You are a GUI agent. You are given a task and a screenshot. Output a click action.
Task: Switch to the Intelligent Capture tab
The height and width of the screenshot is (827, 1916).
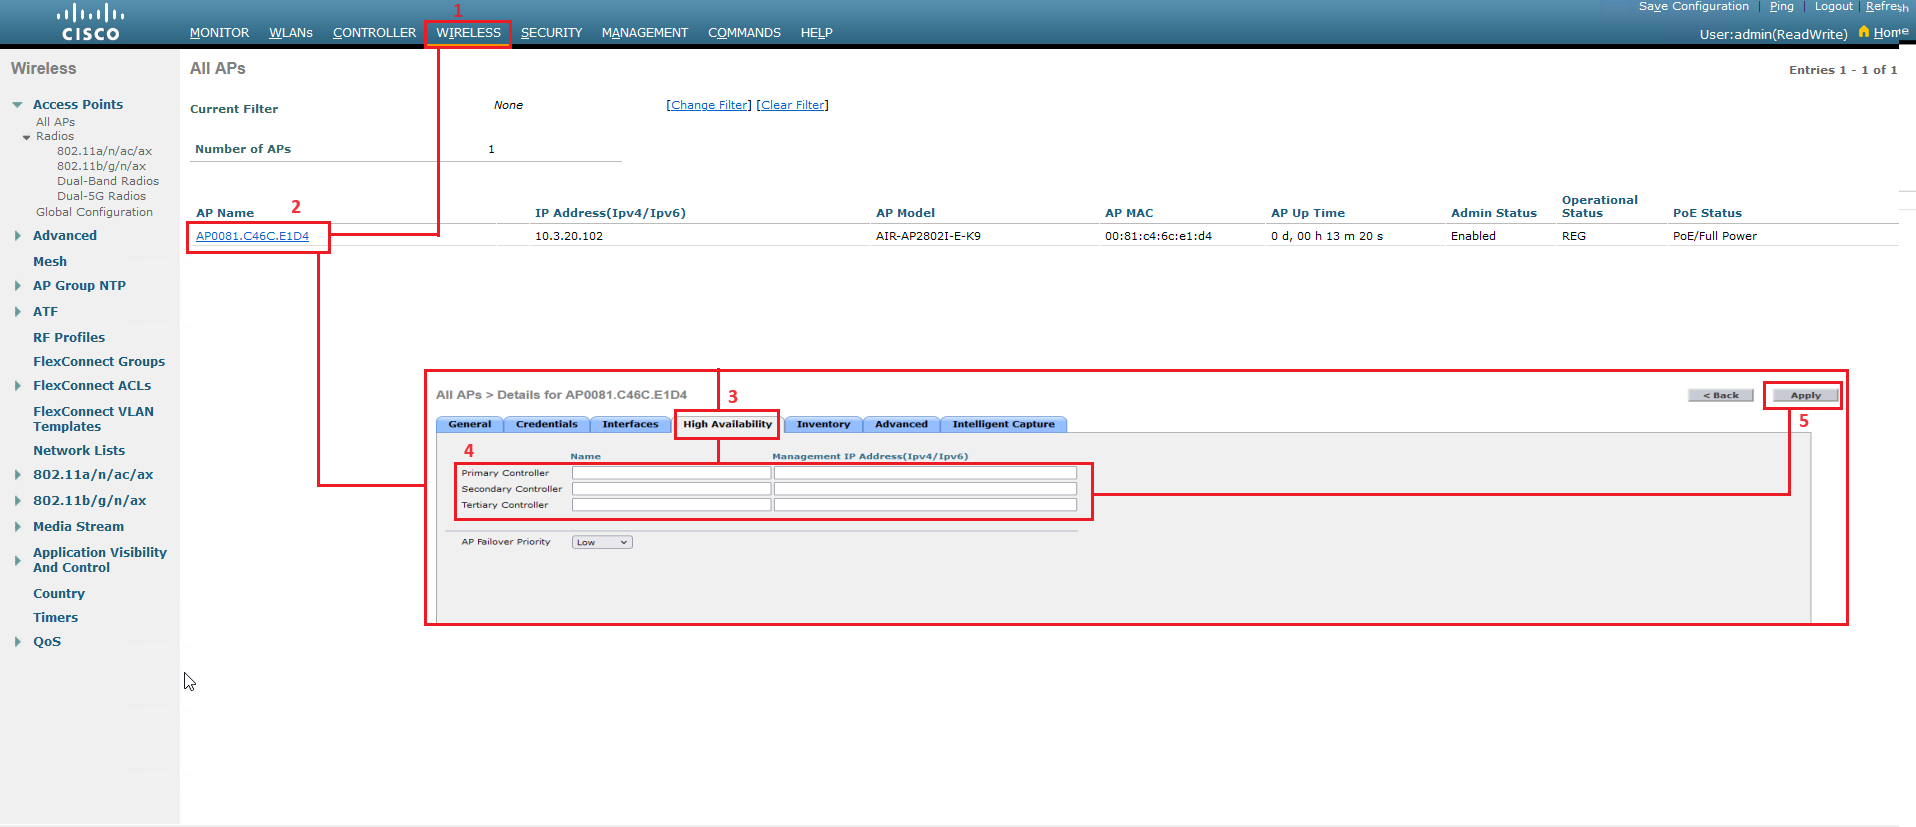(x=1003, y=424)
